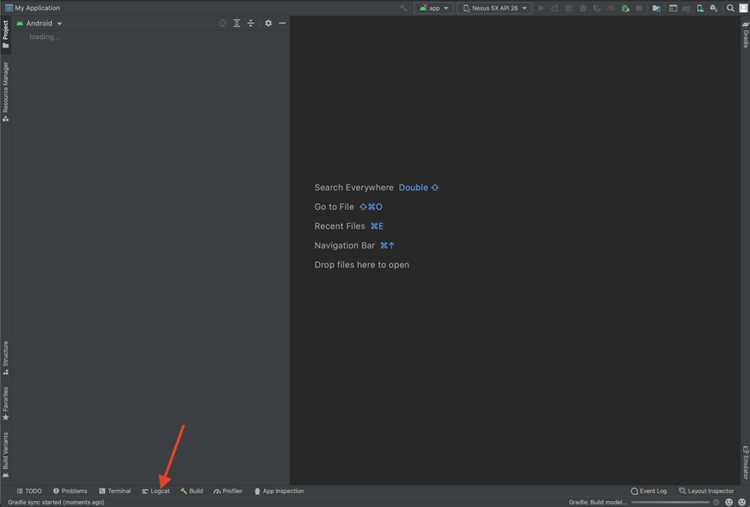Click the My Application window title
The height and width of the screenshot is (507, 750).
(x=37, y=8)
